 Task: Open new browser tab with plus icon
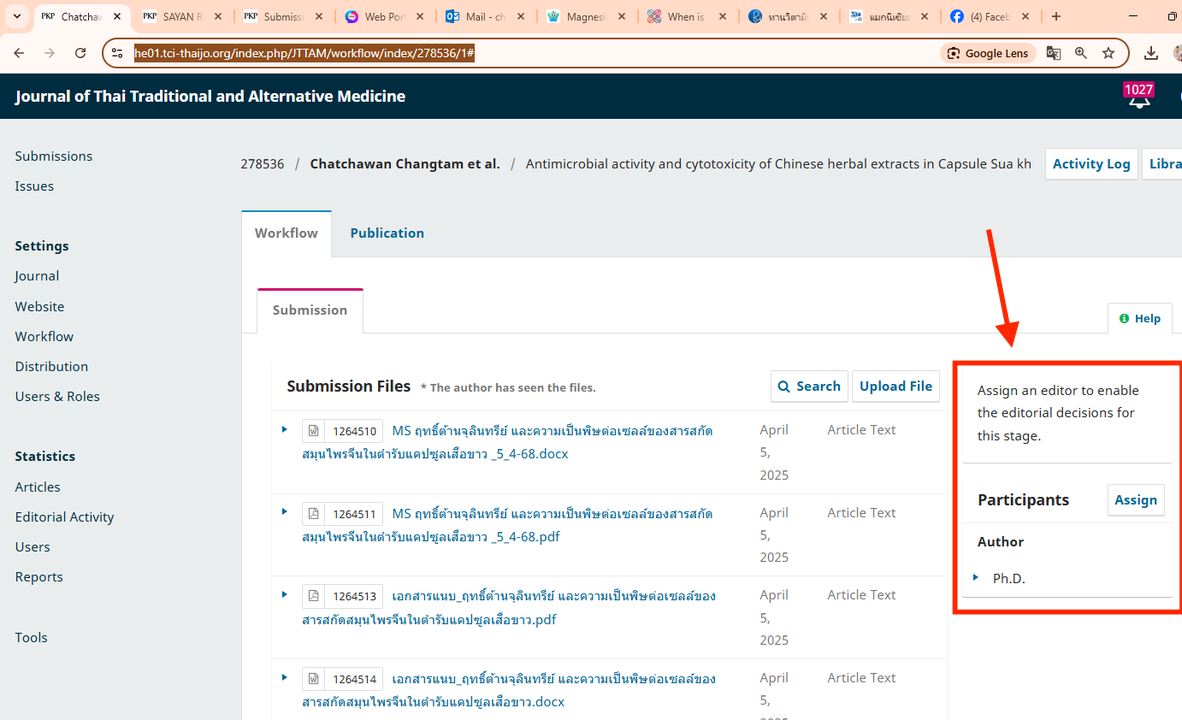click(1056, 17)
